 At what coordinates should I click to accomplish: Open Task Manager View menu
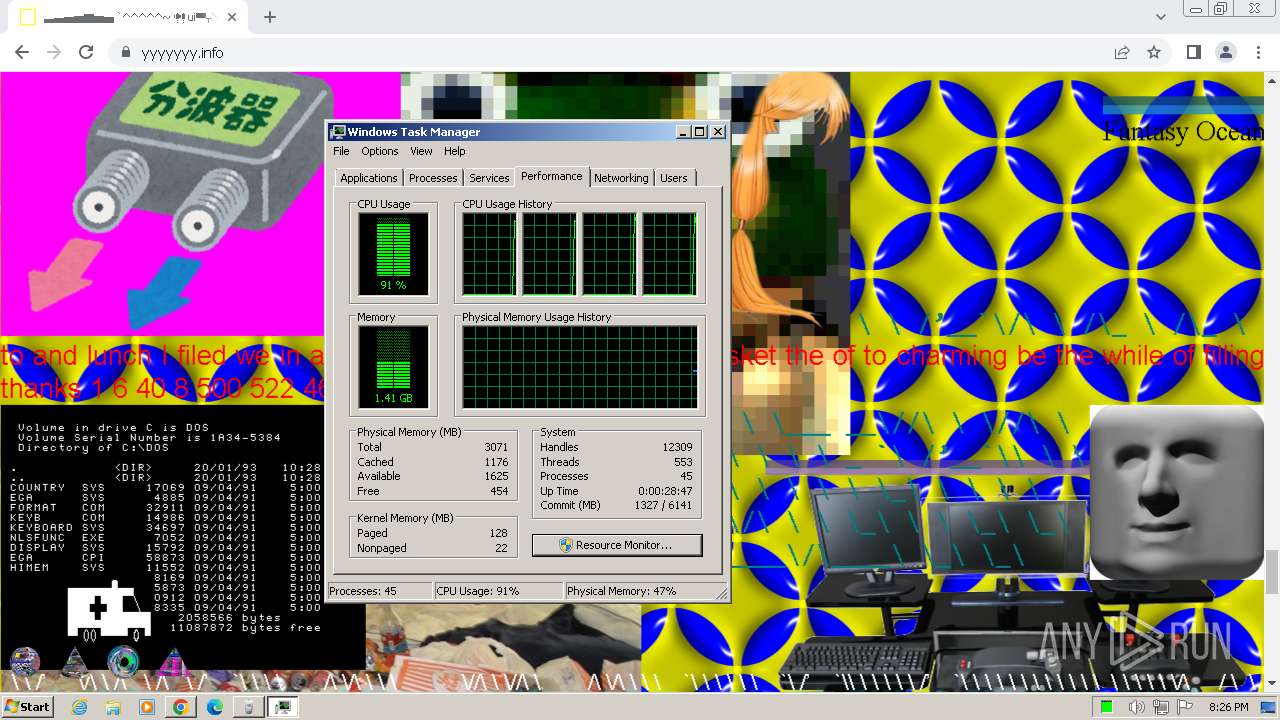[x=421, y=151]
